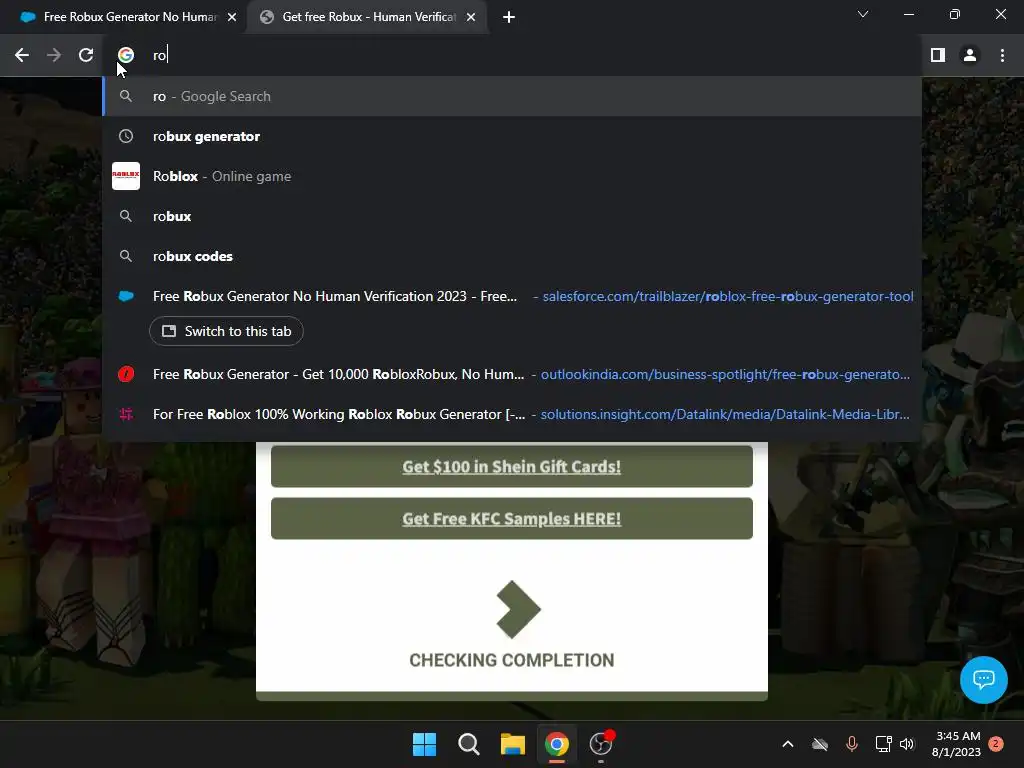
Task: Open Windows taskbar search
Action: [x=468, y=744]
